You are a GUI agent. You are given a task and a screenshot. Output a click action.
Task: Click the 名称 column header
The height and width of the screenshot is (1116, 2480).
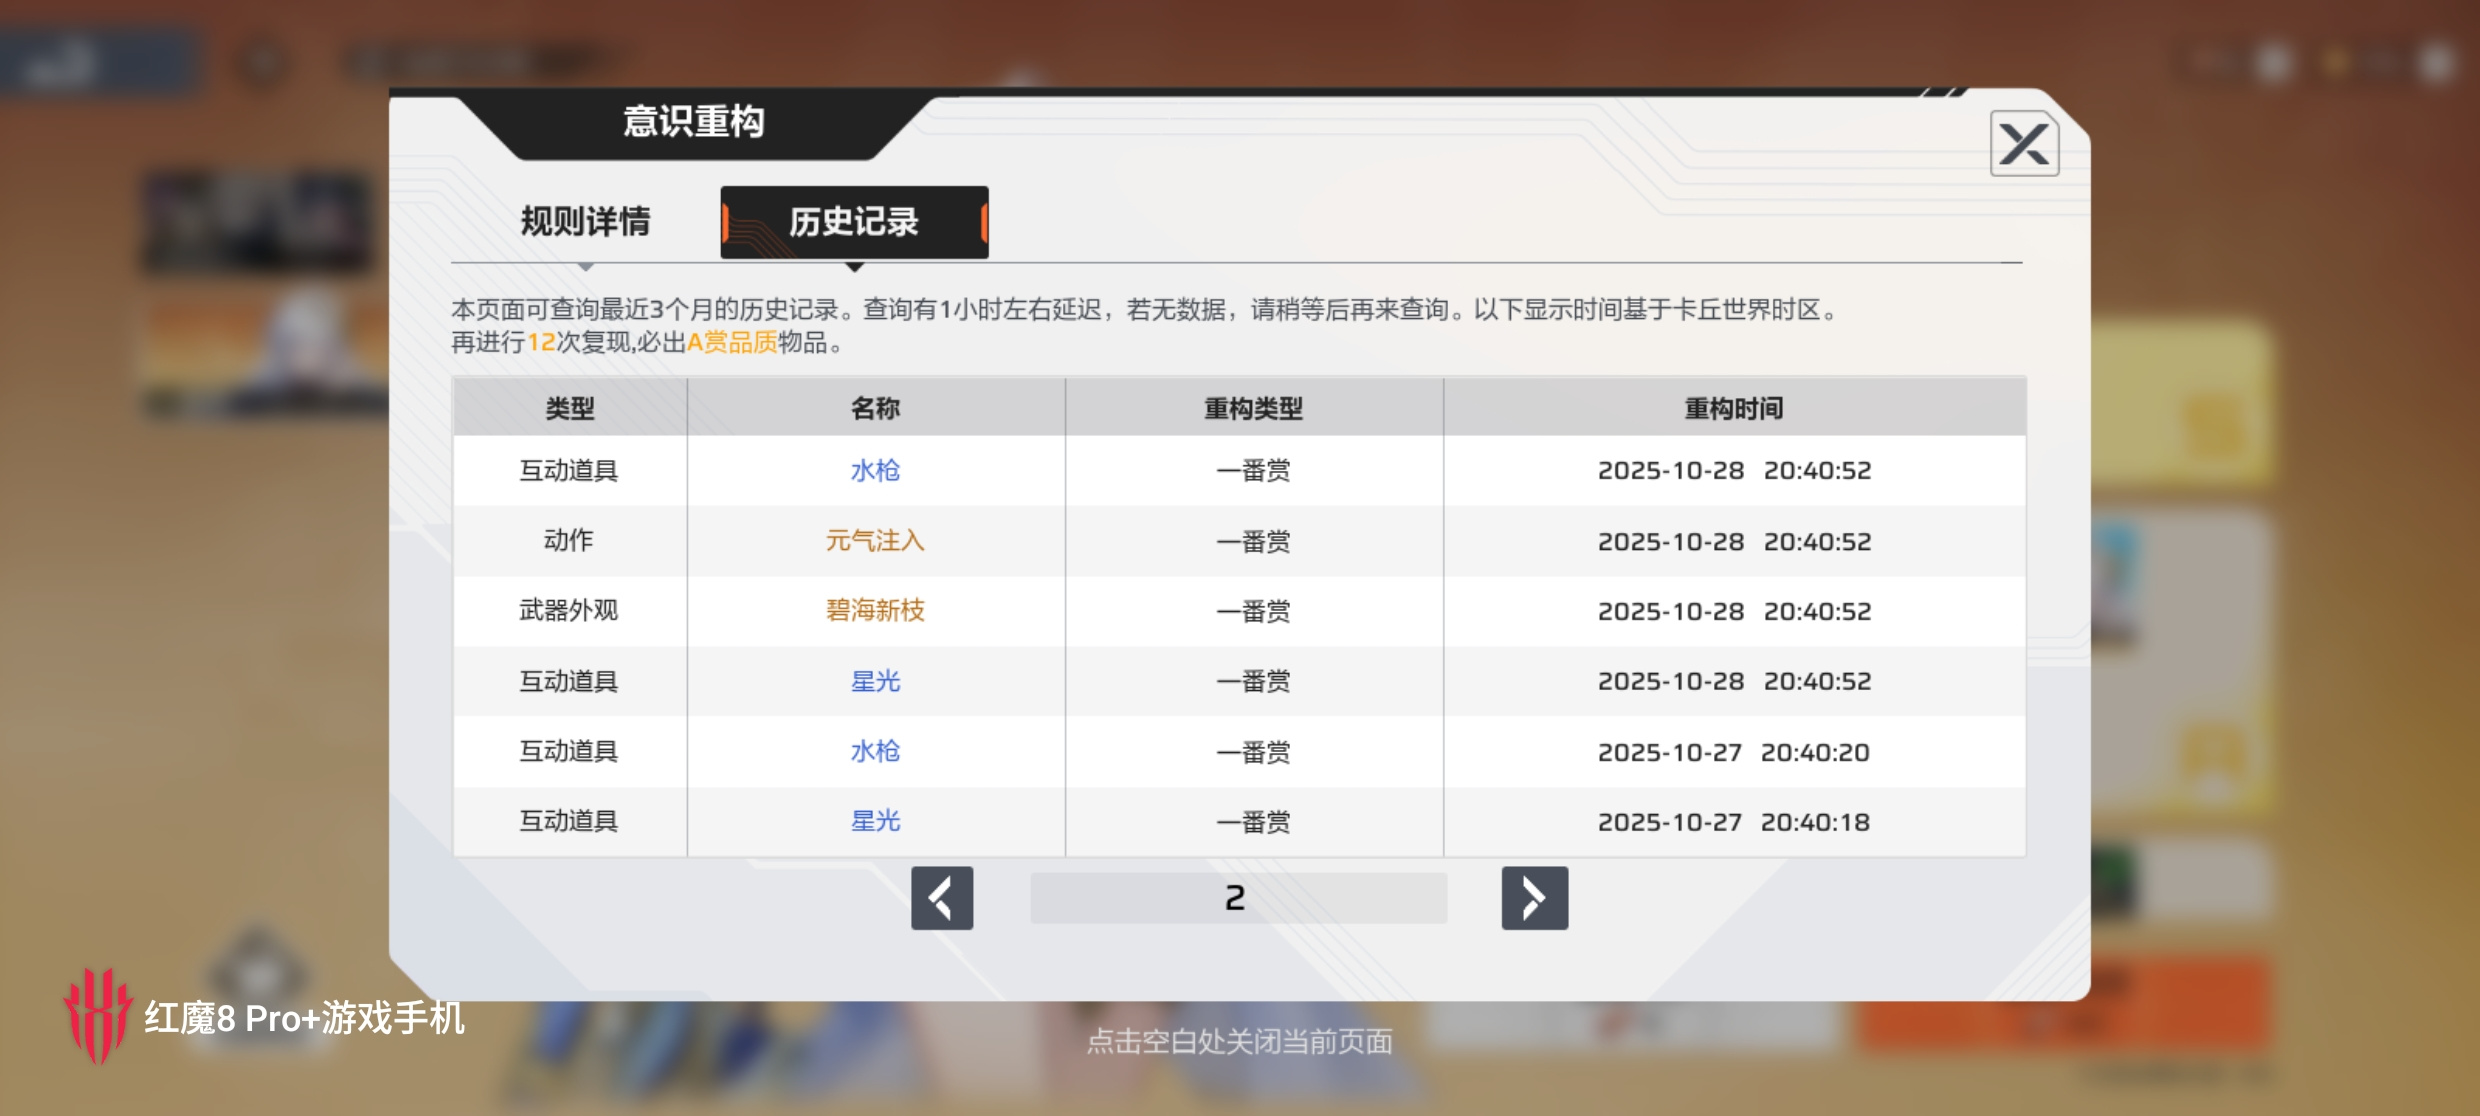[x=875, y=408]
